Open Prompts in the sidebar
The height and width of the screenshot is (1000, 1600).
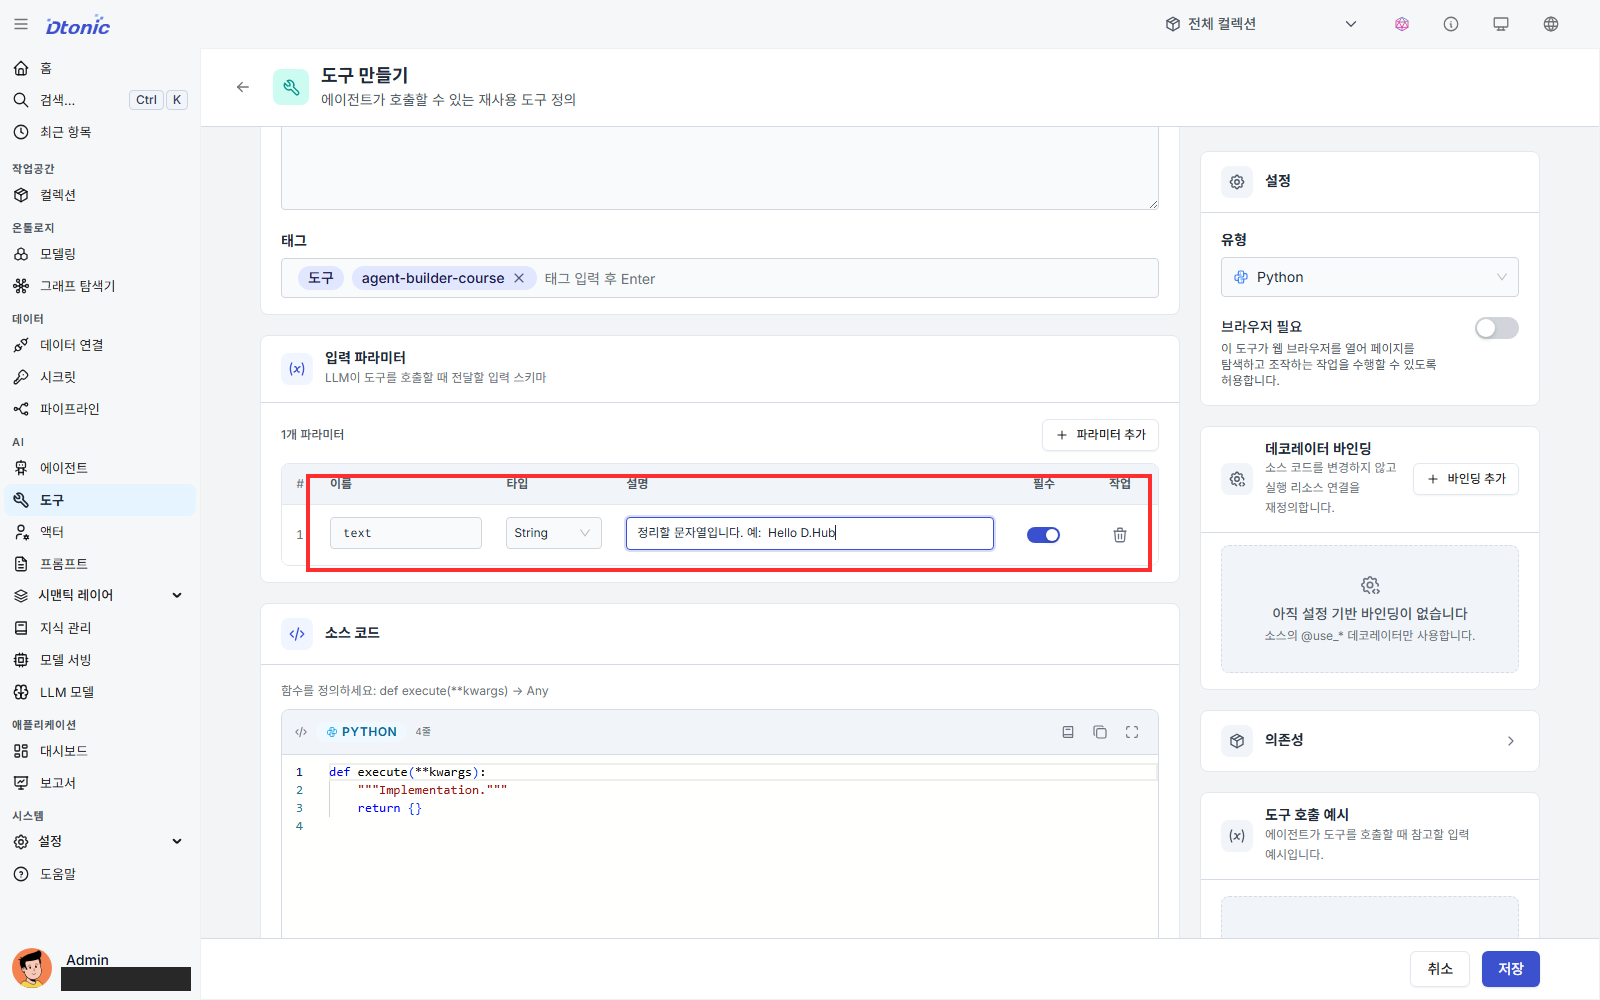click(98, 564)
